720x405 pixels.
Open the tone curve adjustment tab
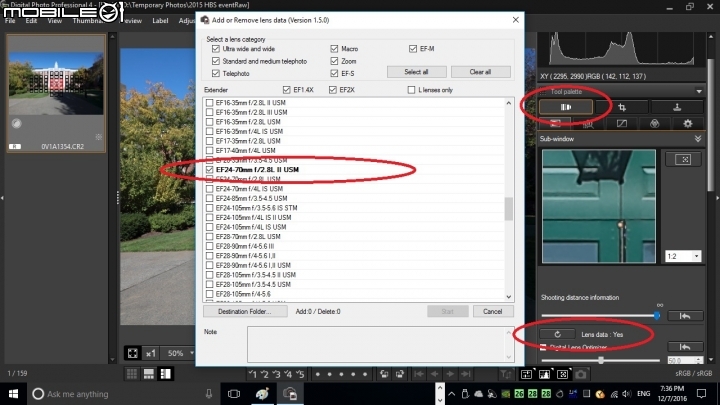click(622, 124)
